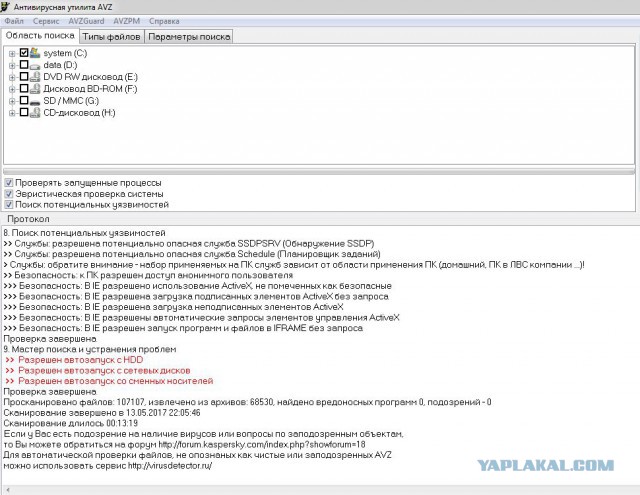Screen dimensions: 640x495
Task: Click line 'Сканирование завершено в 13.05.2017 22:05:46'
Action: pos(102,413)
